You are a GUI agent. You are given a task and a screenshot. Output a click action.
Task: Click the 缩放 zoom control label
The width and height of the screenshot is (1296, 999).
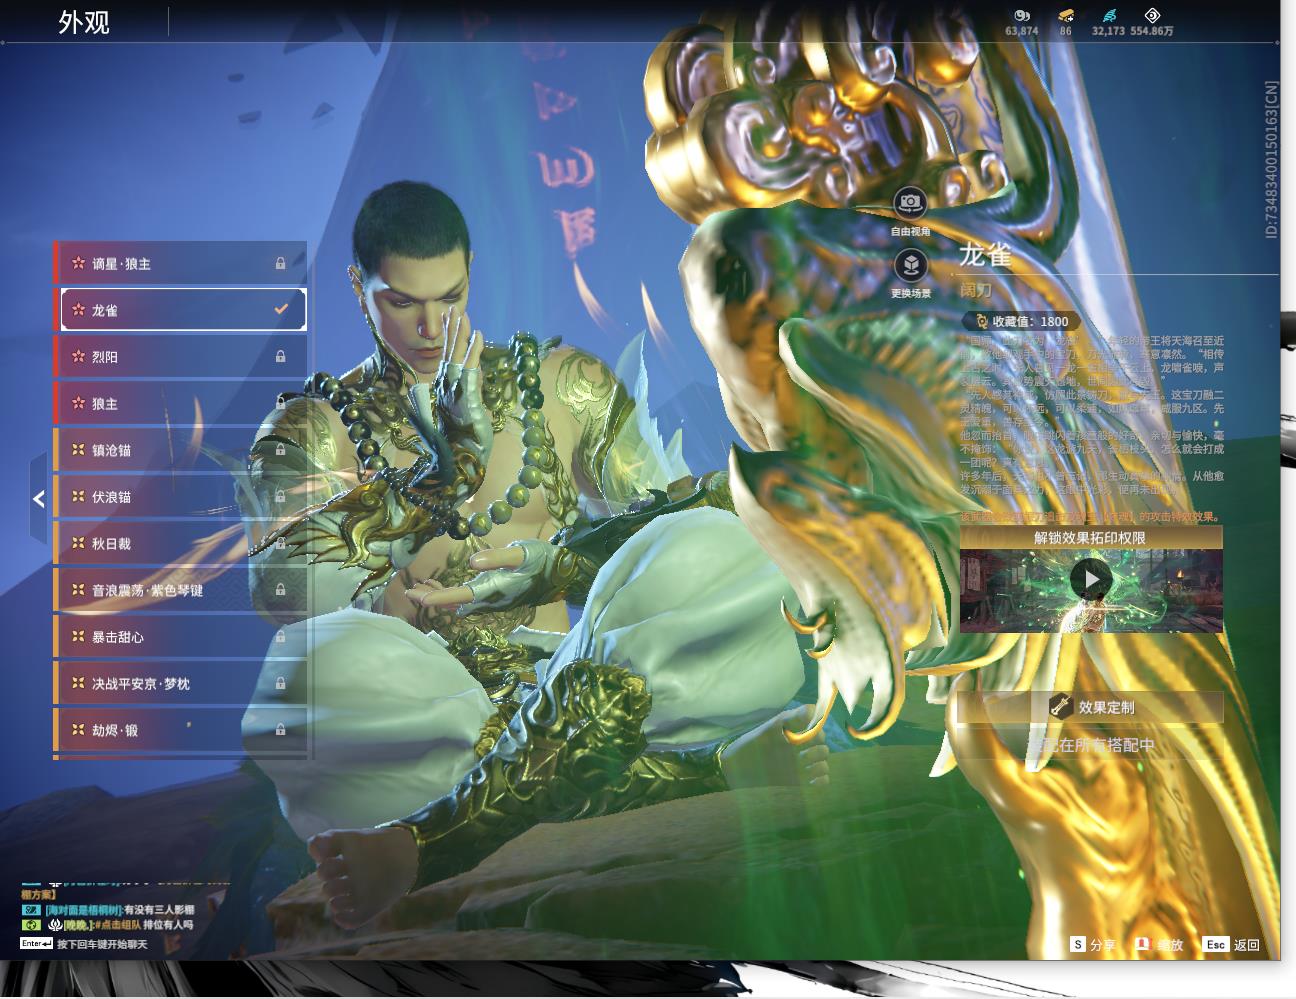[1170, 945]
